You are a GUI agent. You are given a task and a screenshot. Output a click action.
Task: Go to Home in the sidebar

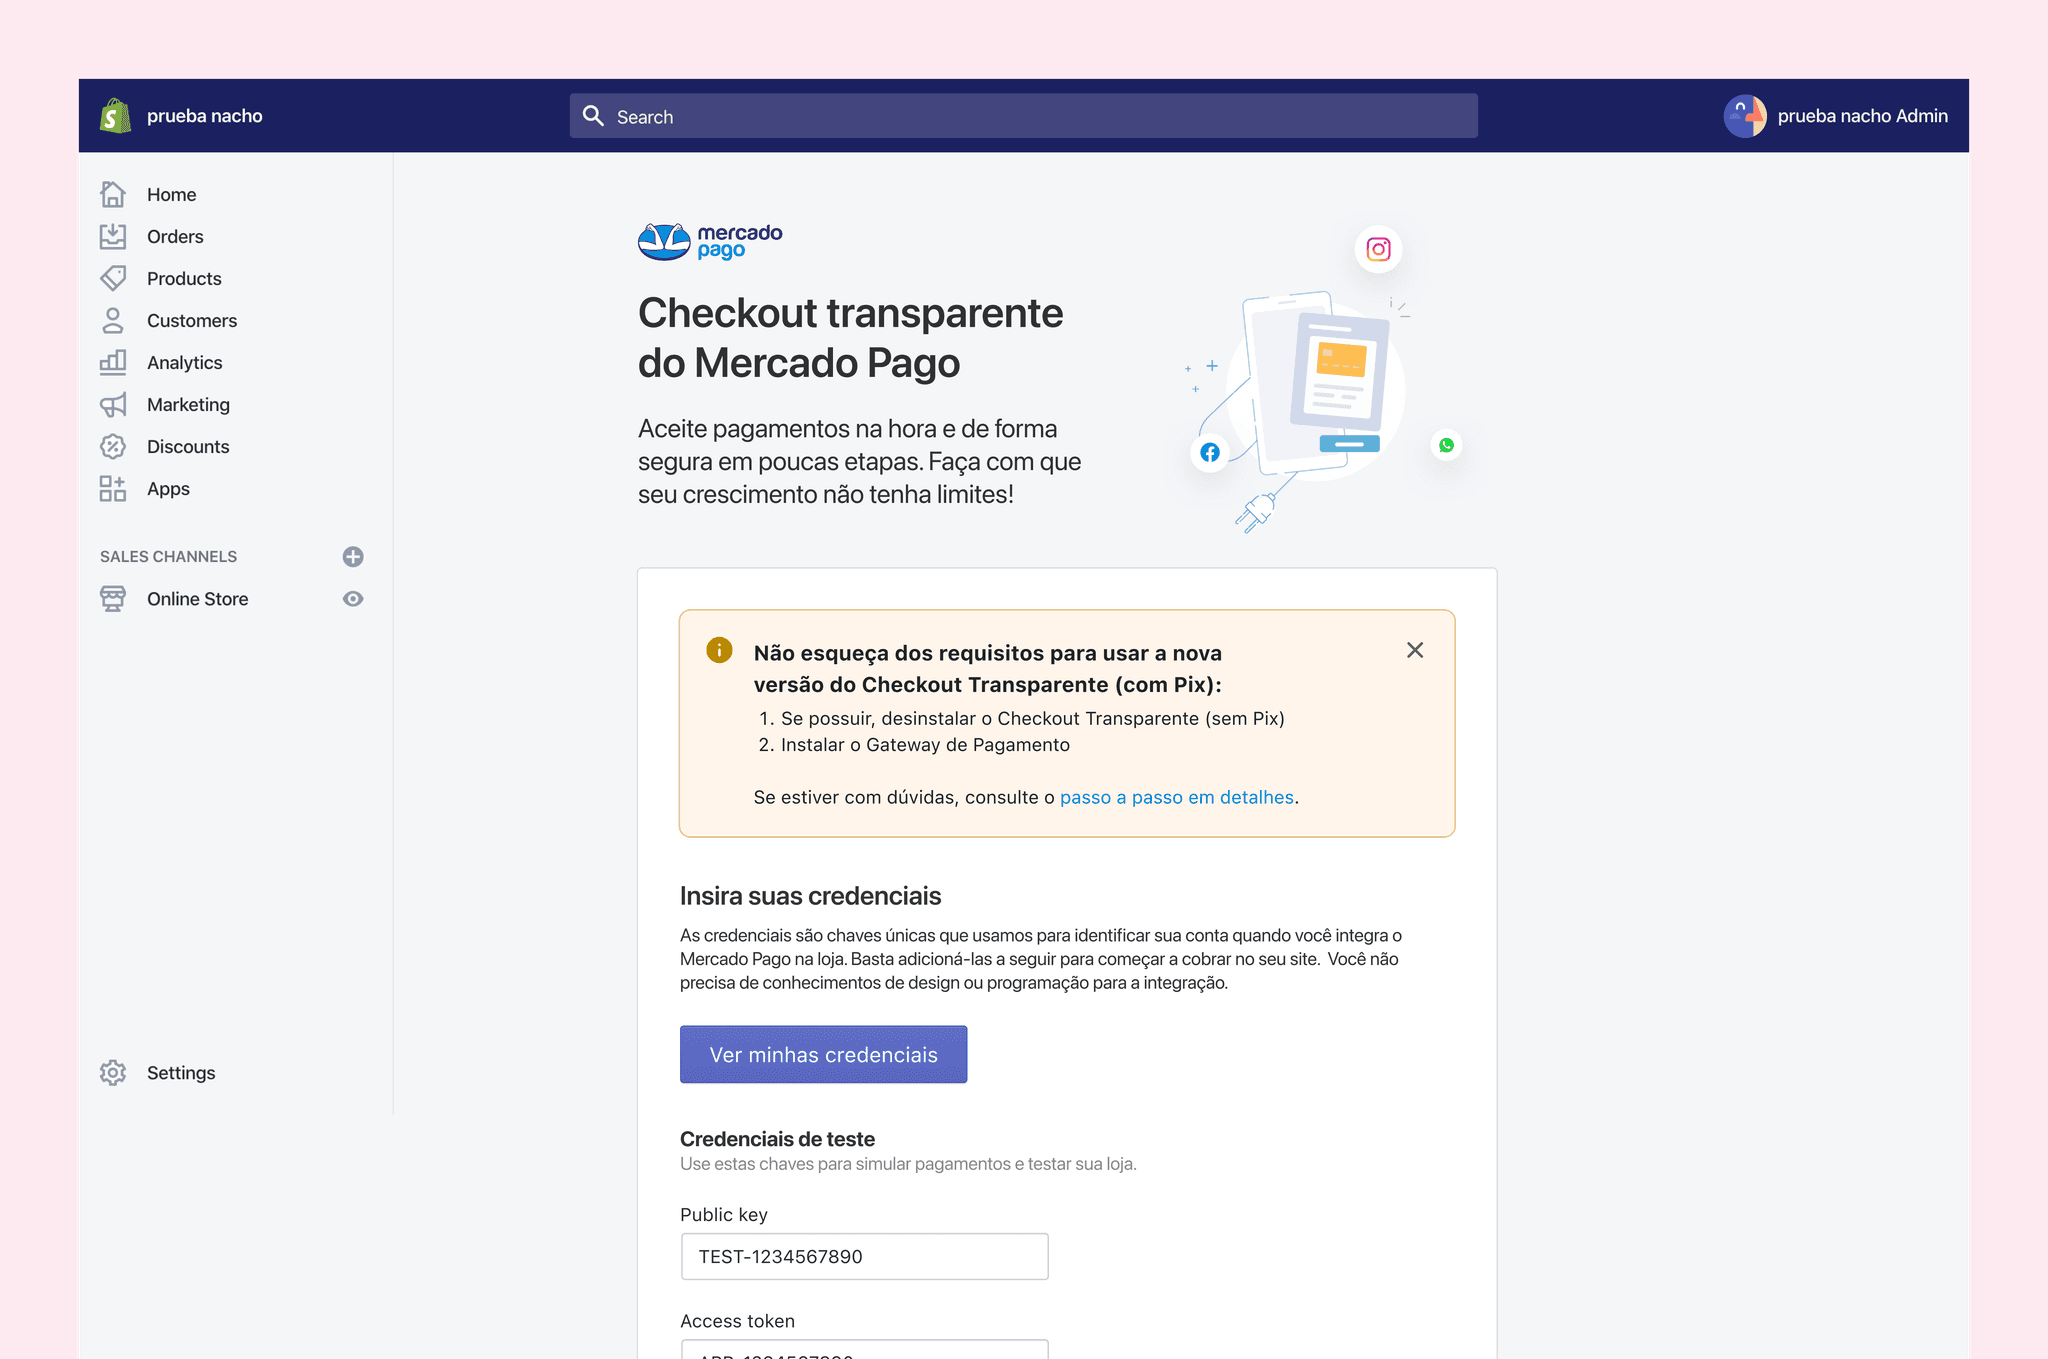tap(171, 194)
